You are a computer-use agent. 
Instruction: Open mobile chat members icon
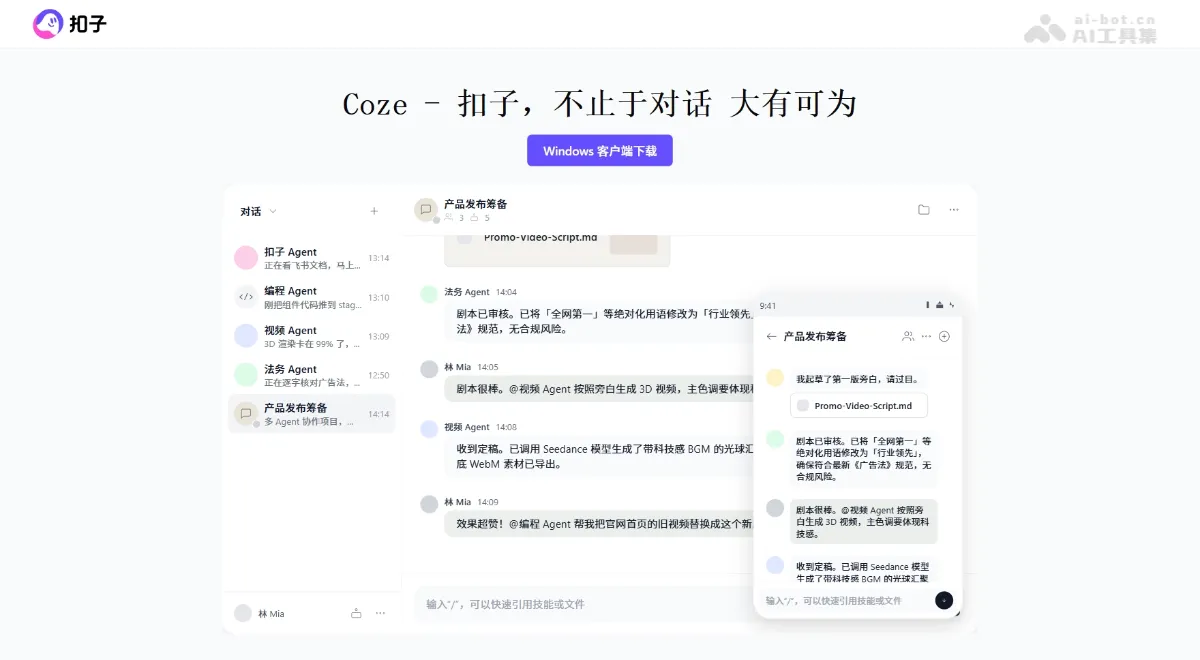click(x=908, y=336)
